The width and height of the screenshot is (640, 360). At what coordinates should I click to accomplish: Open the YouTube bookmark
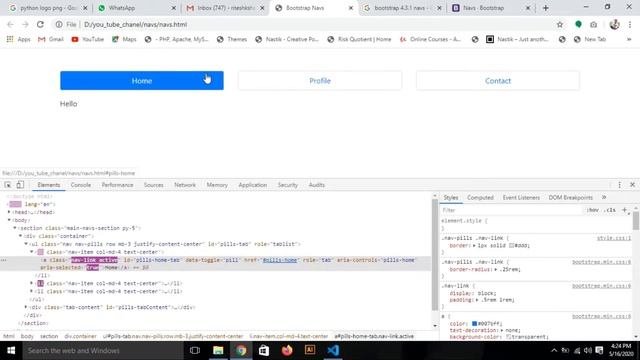point(88,39)
